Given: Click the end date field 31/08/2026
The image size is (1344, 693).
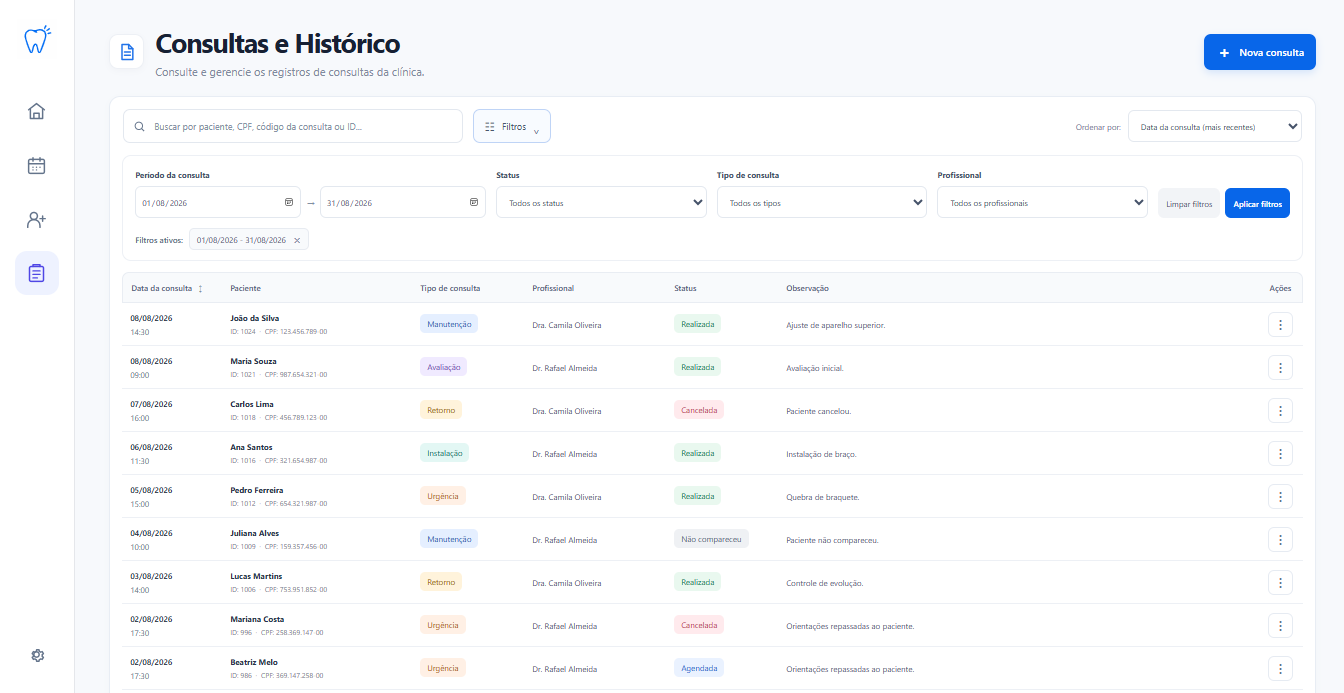Looking at the screenshot, I should point(403,203).
